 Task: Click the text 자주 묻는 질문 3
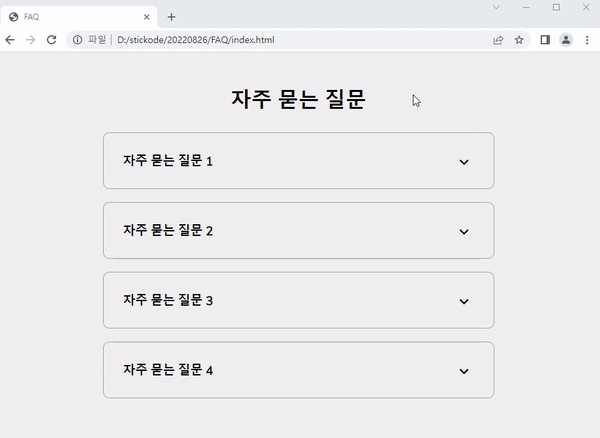[168, 300]
